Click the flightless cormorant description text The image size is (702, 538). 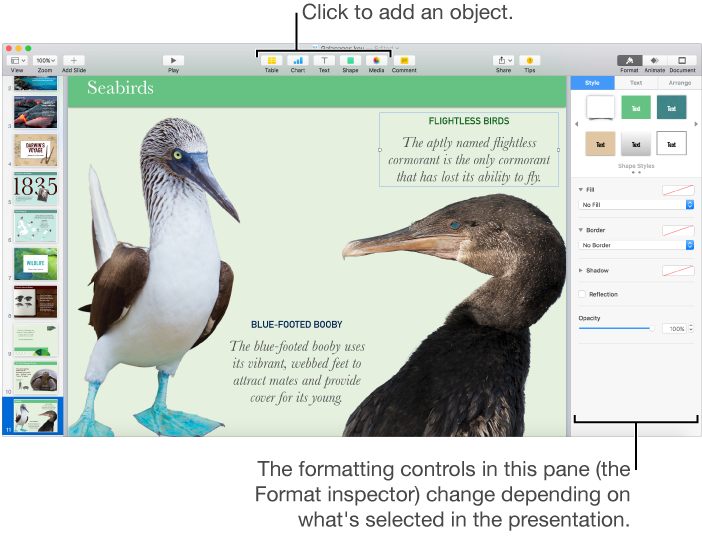(x=469, y=160)
